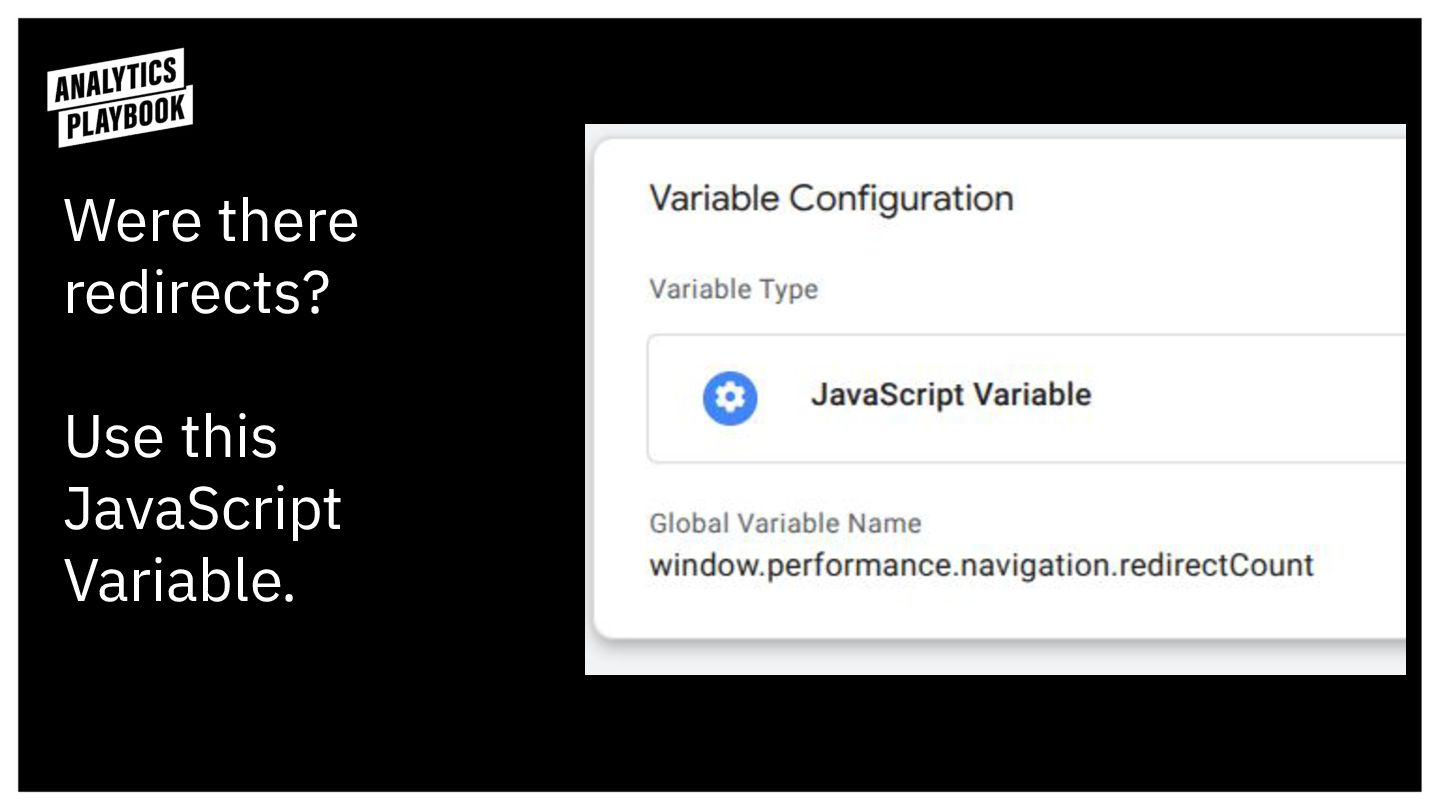Click the "Variable Type" field label
Viewport: 1440px width, 810px height.
coord(733,289)
